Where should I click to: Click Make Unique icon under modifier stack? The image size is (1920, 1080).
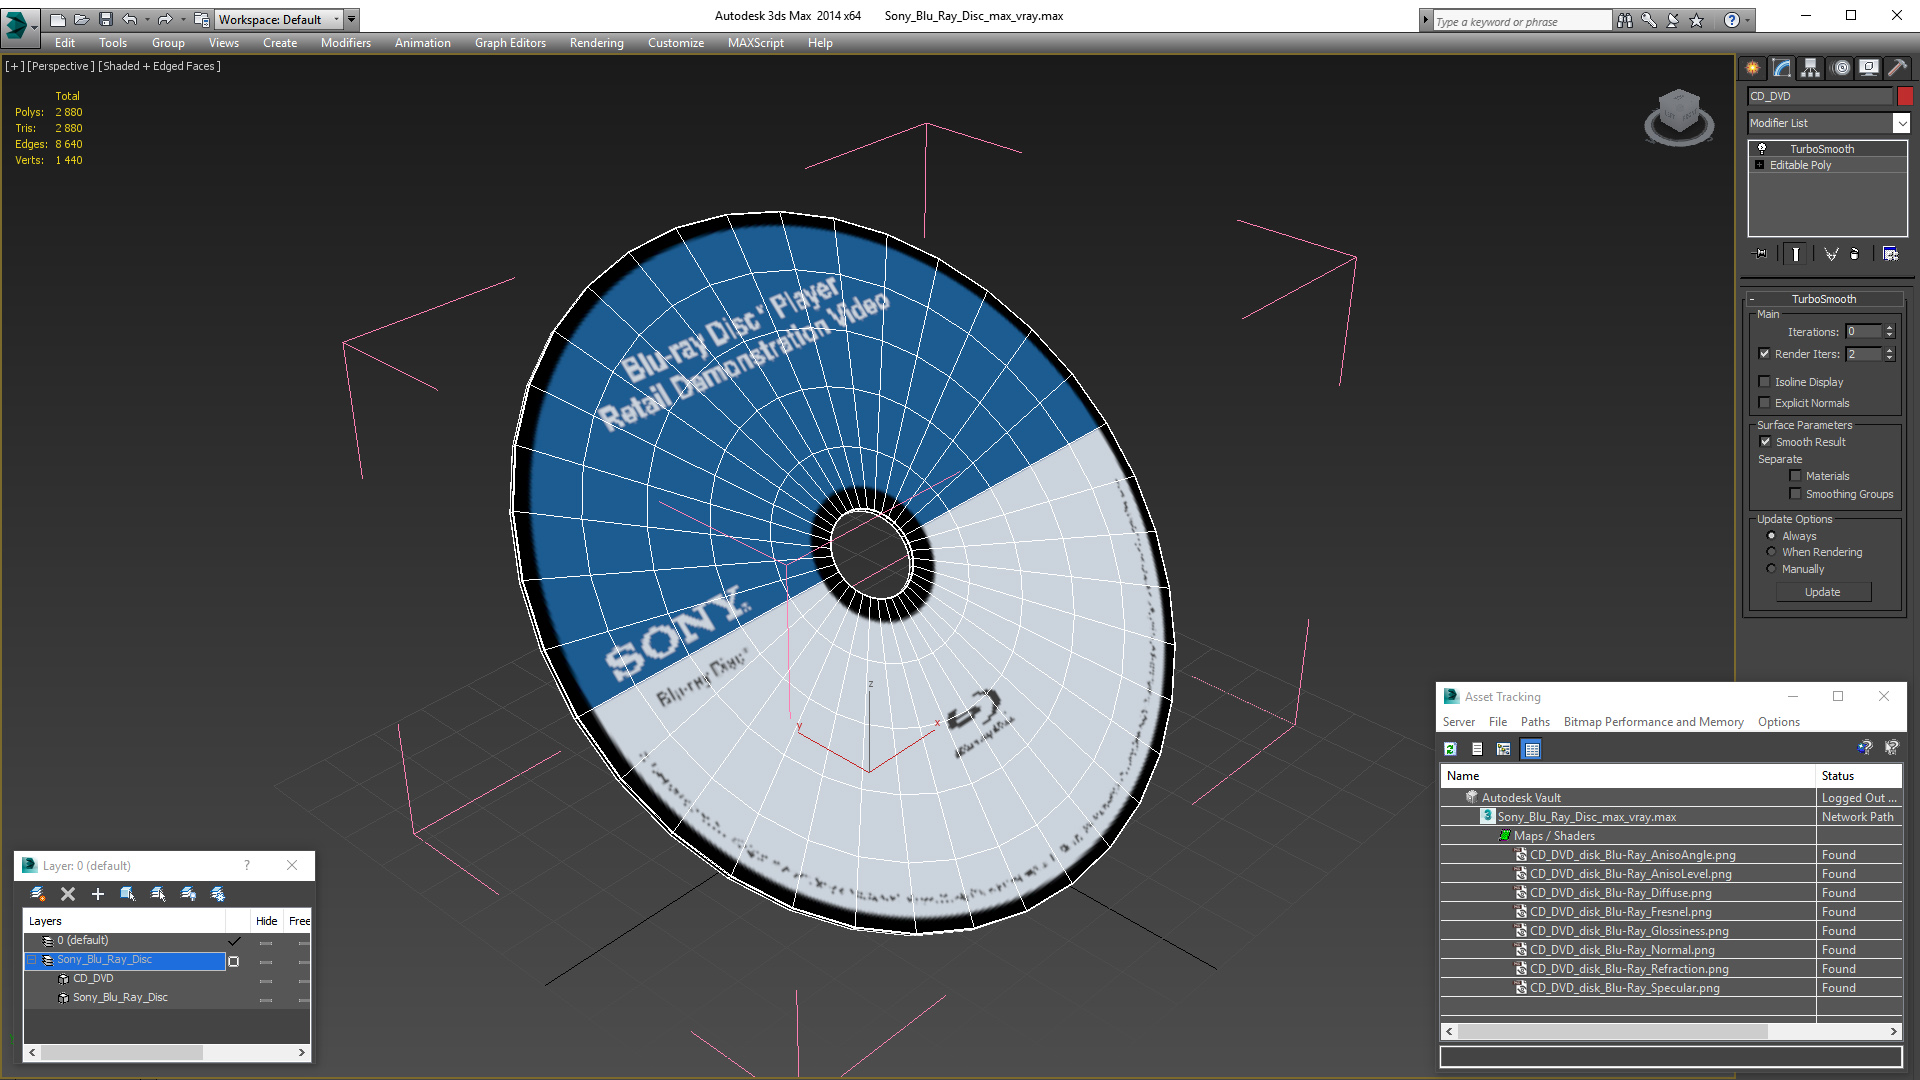pos(1830,254)
